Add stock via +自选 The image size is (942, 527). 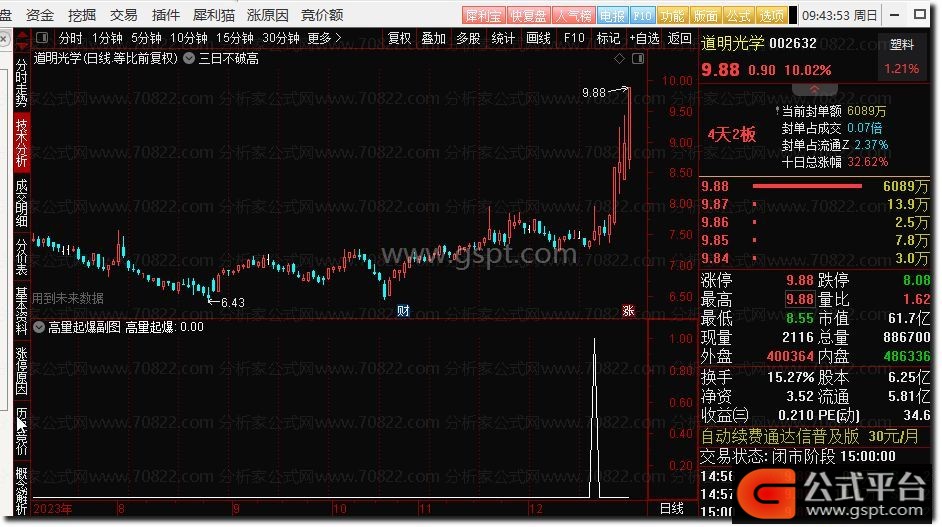pos(644,38)
